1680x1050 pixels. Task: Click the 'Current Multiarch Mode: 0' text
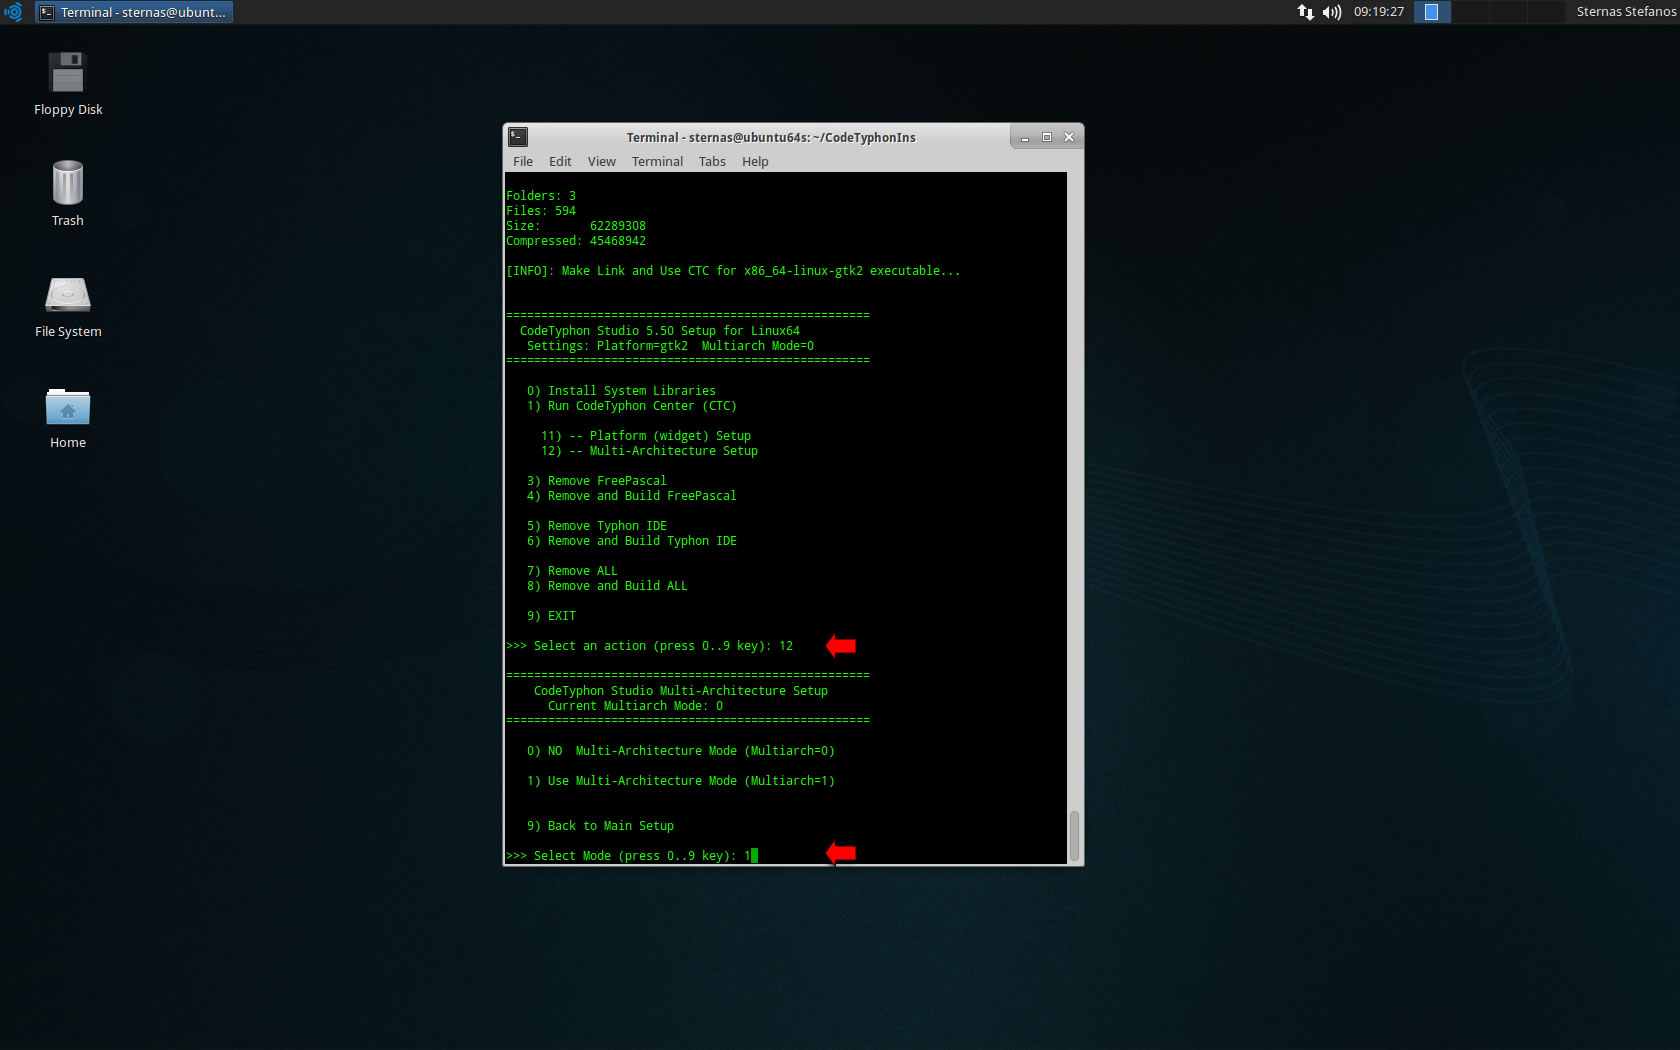[x=635, y=706]
